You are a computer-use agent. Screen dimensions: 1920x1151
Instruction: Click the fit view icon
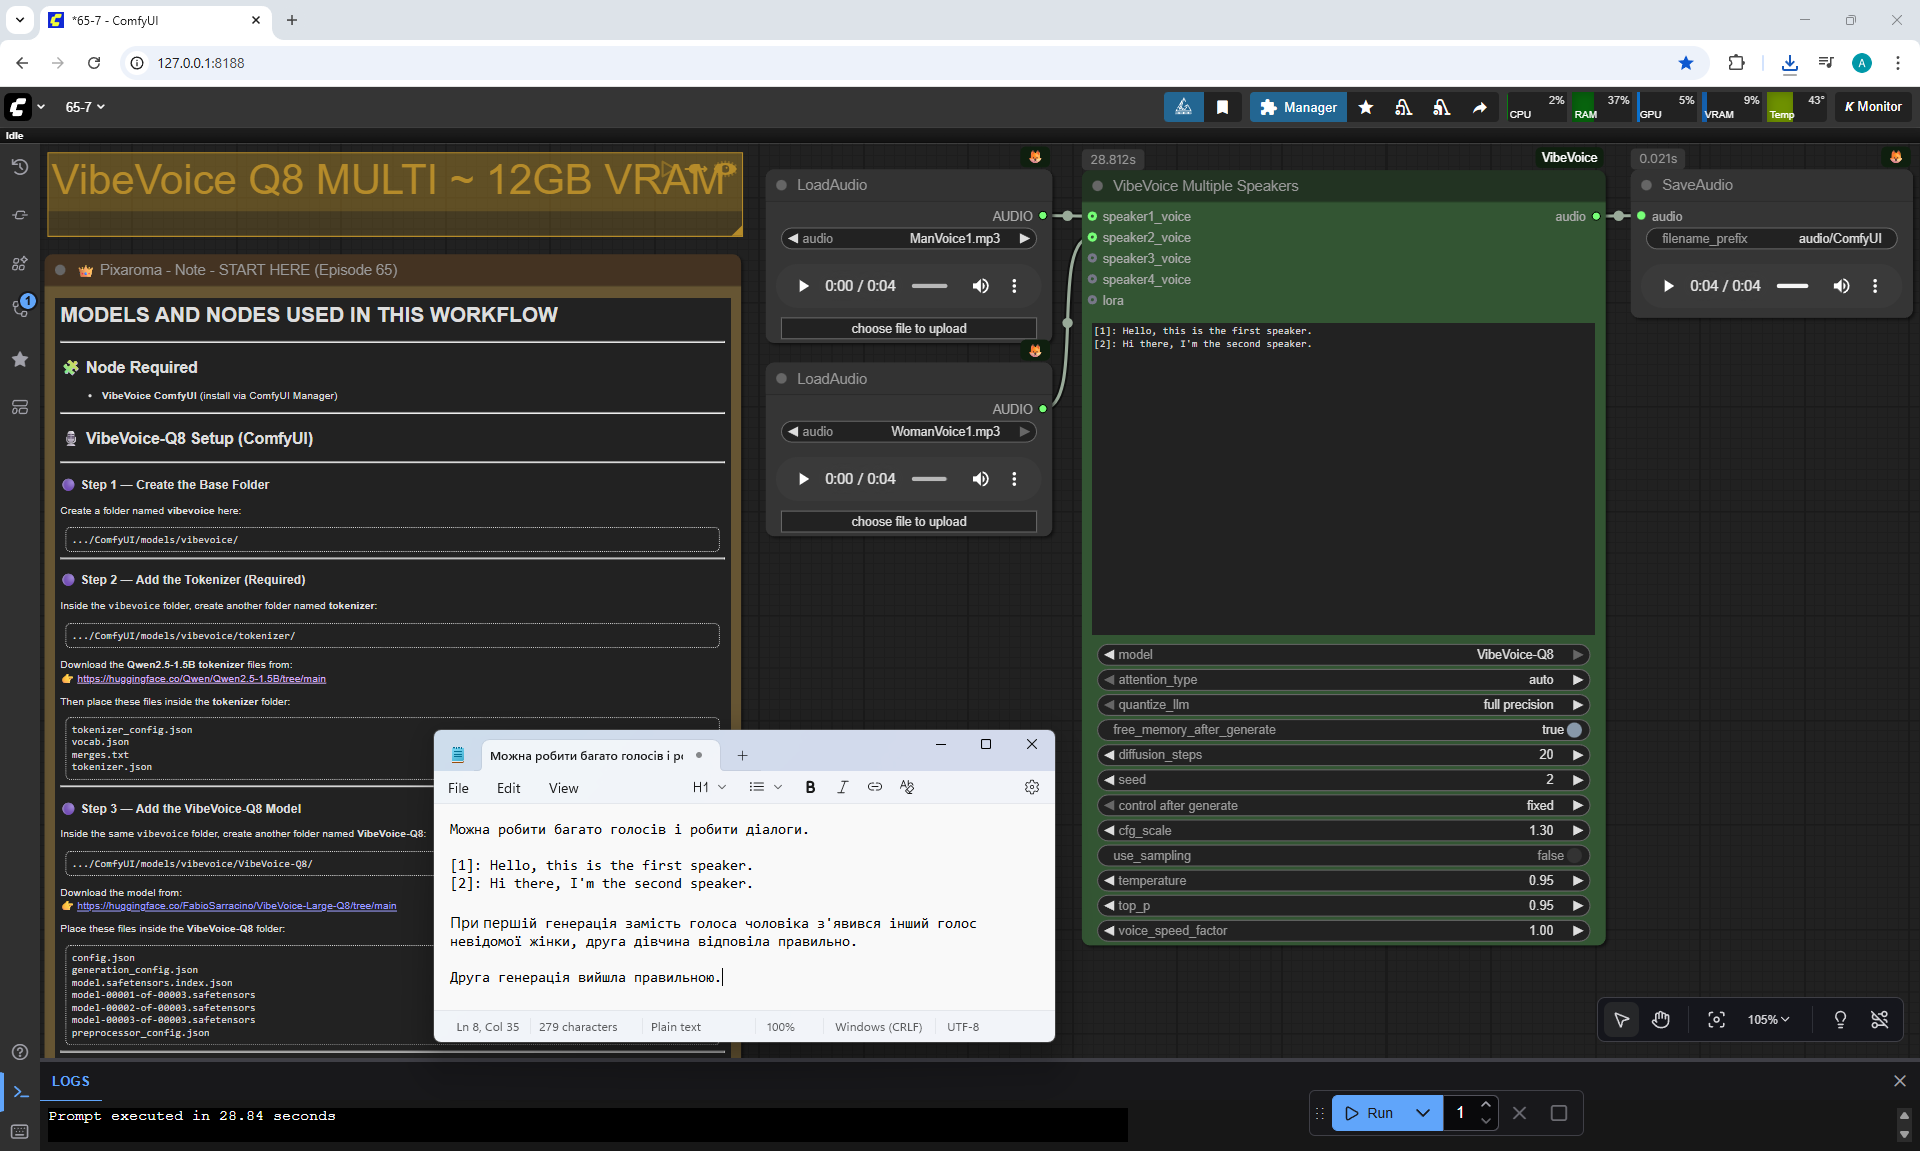click(x=1716, y=1019)
